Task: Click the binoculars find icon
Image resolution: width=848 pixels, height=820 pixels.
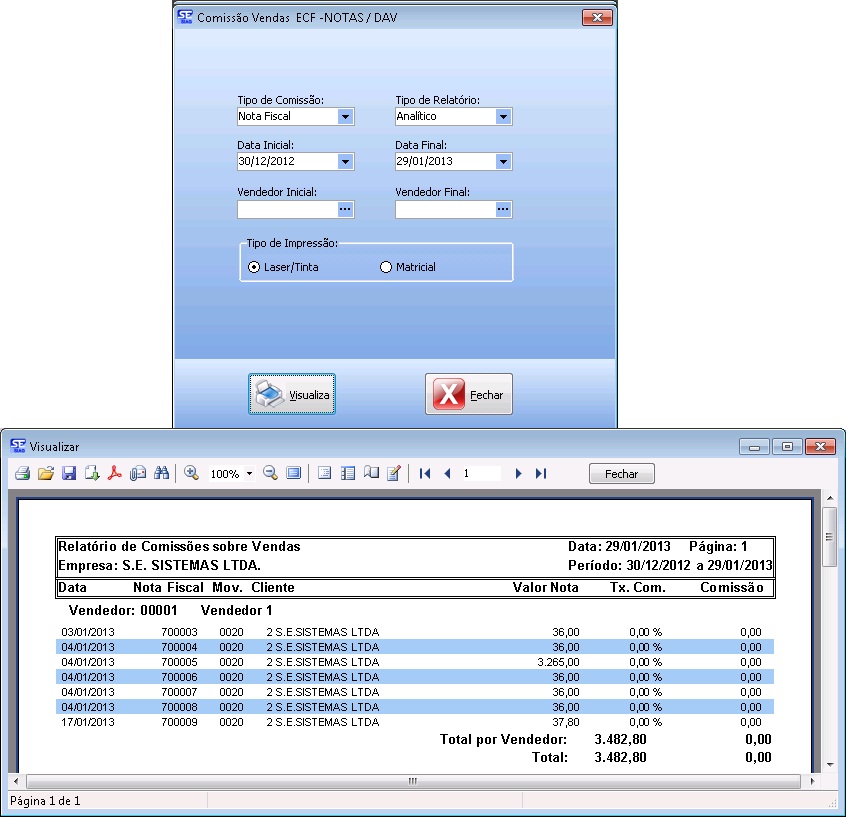Action: [160, 474]
